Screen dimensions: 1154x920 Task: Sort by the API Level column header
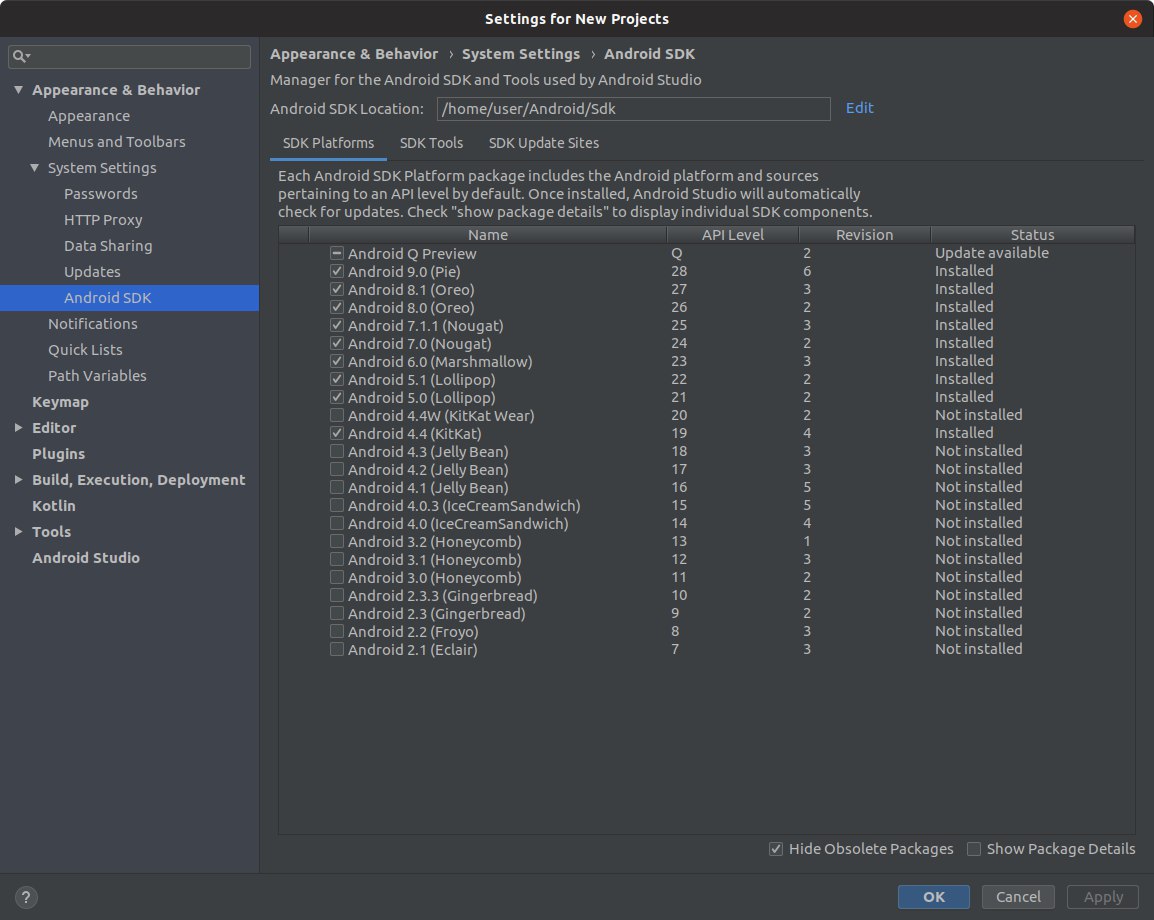coord(732,235)
